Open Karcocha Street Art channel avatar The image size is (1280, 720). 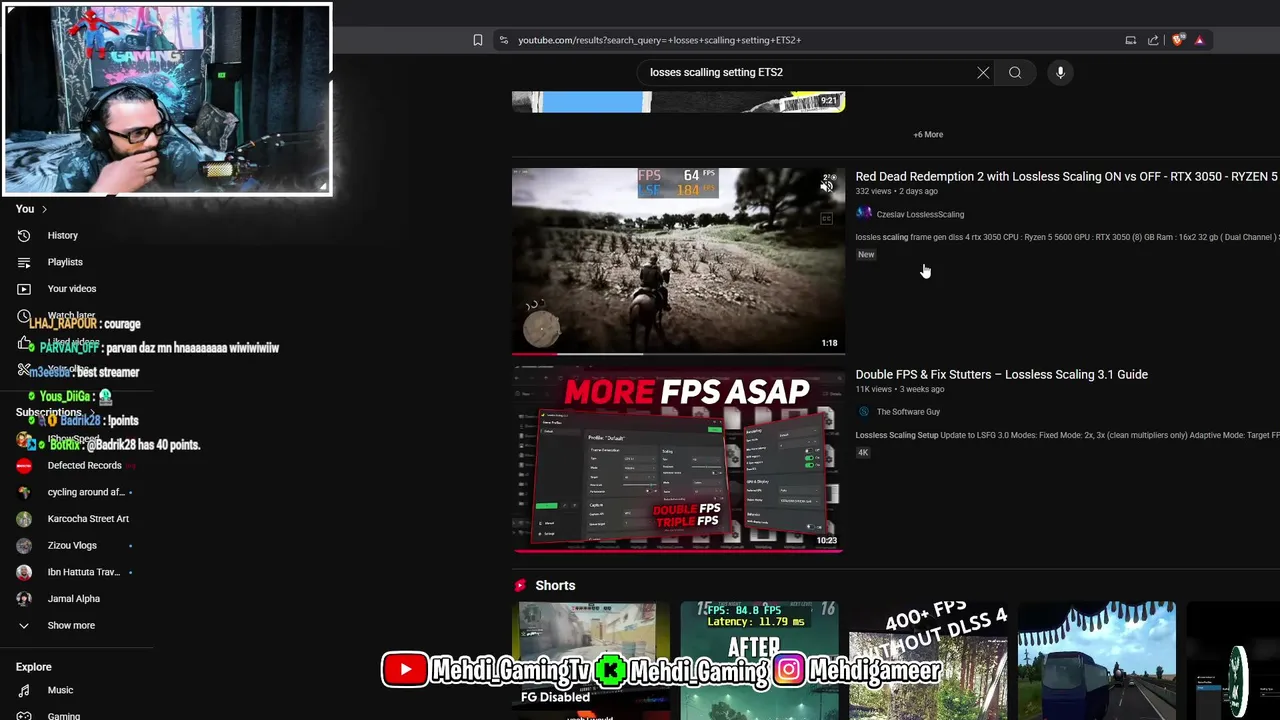pos(24,519)
